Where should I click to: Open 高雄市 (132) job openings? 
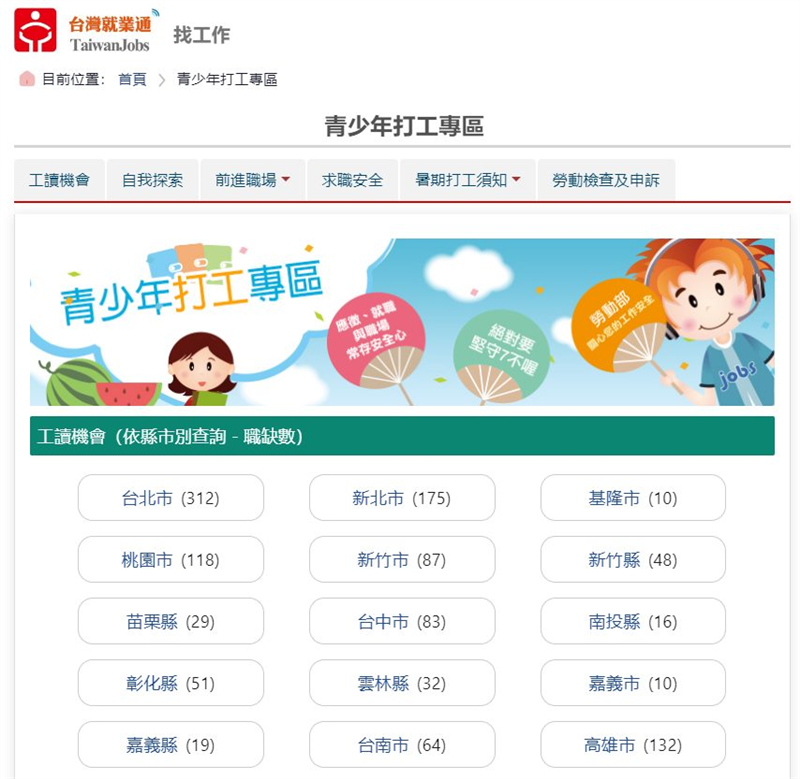[633, 745]
